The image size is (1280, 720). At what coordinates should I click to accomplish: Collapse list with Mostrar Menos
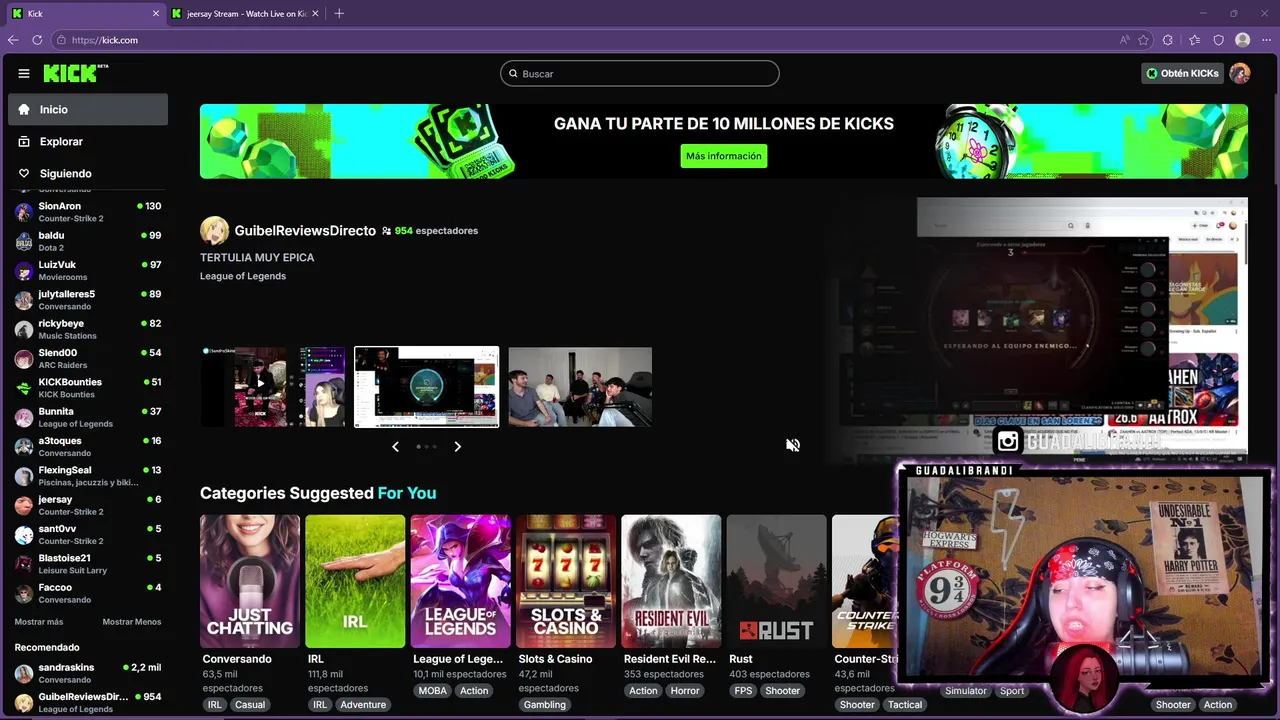pyautogui.click(x=132, y=622)
